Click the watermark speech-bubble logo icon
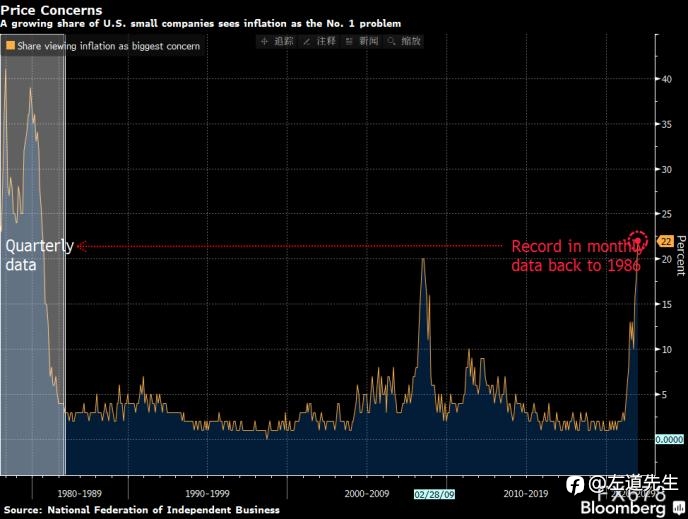Screen dimensions: 688x519 point(575,485)
